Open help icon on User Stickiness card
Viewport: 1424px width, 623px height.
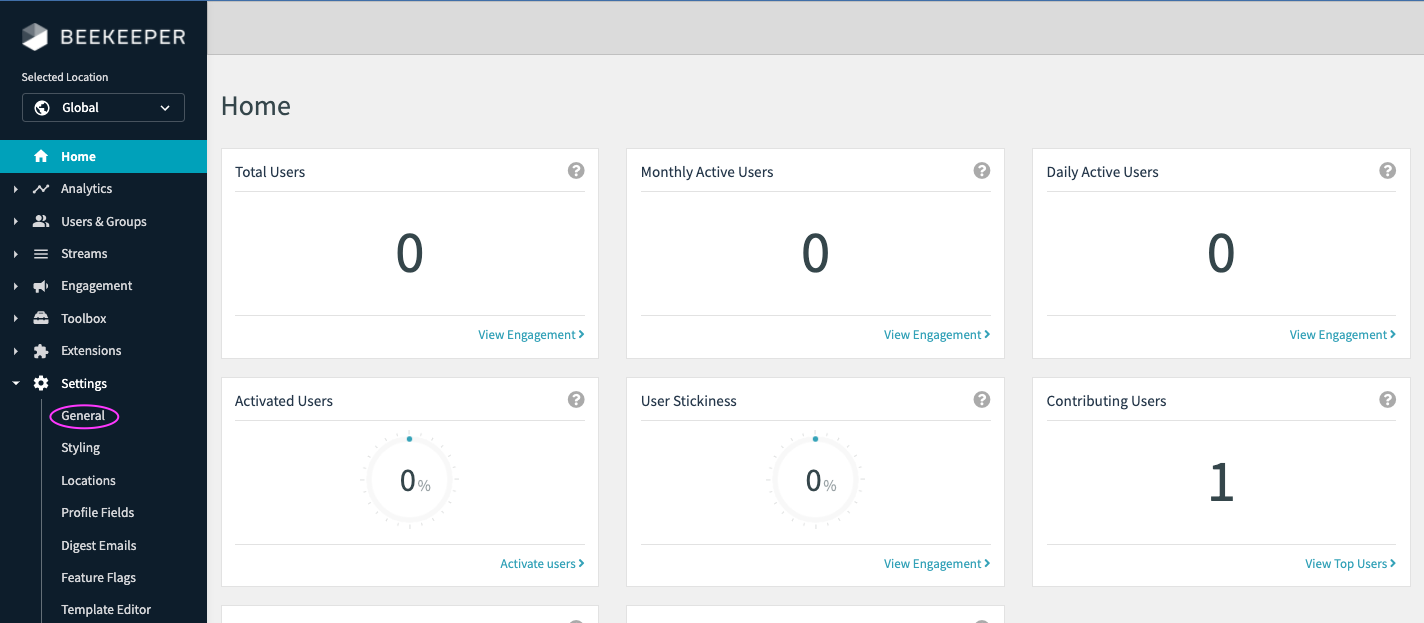coord(982,400)
